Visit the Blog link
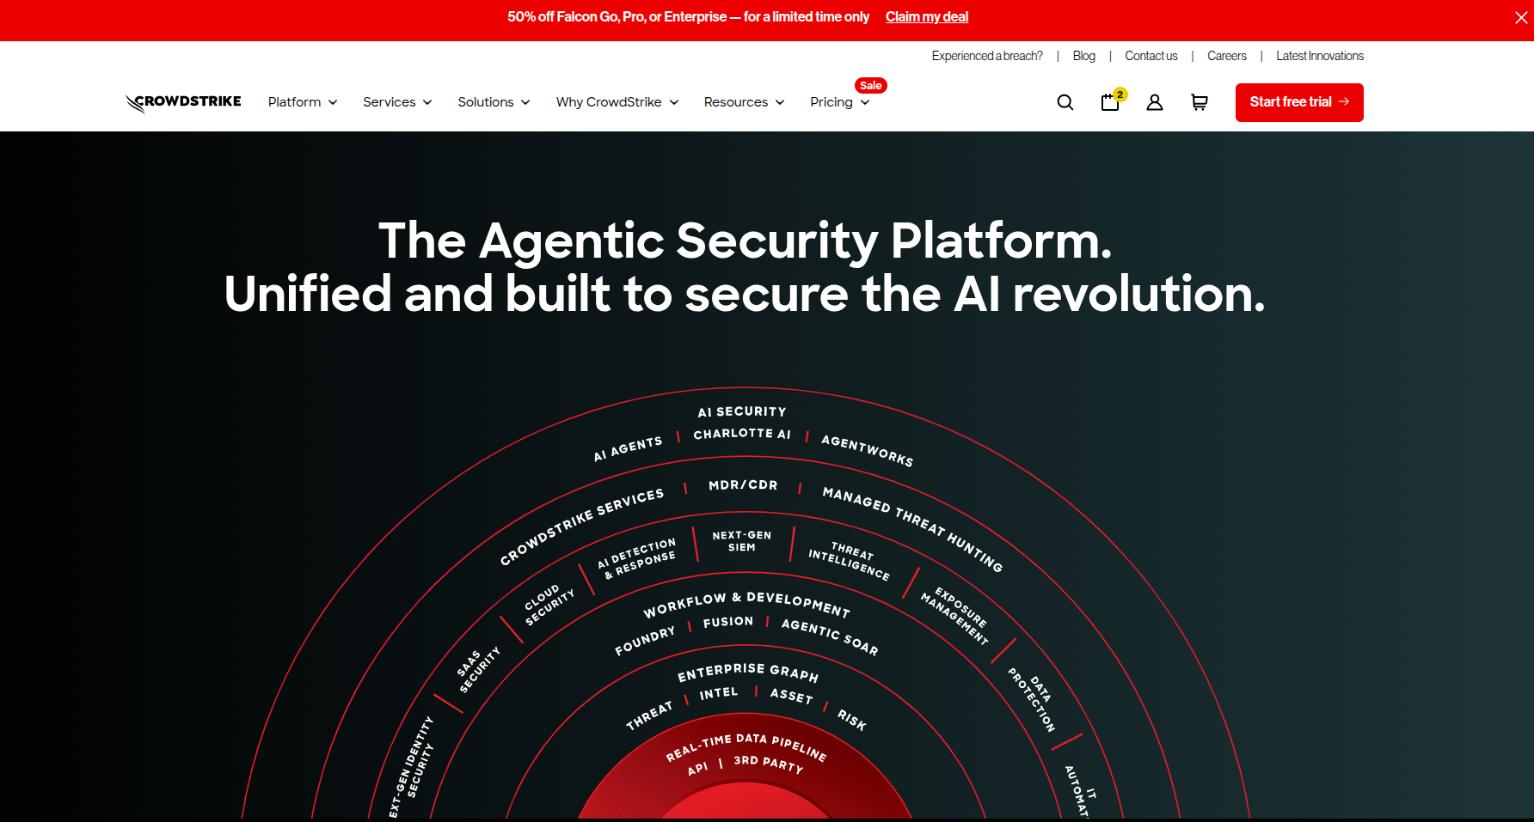1534x822 pixels. [1083, 56]
